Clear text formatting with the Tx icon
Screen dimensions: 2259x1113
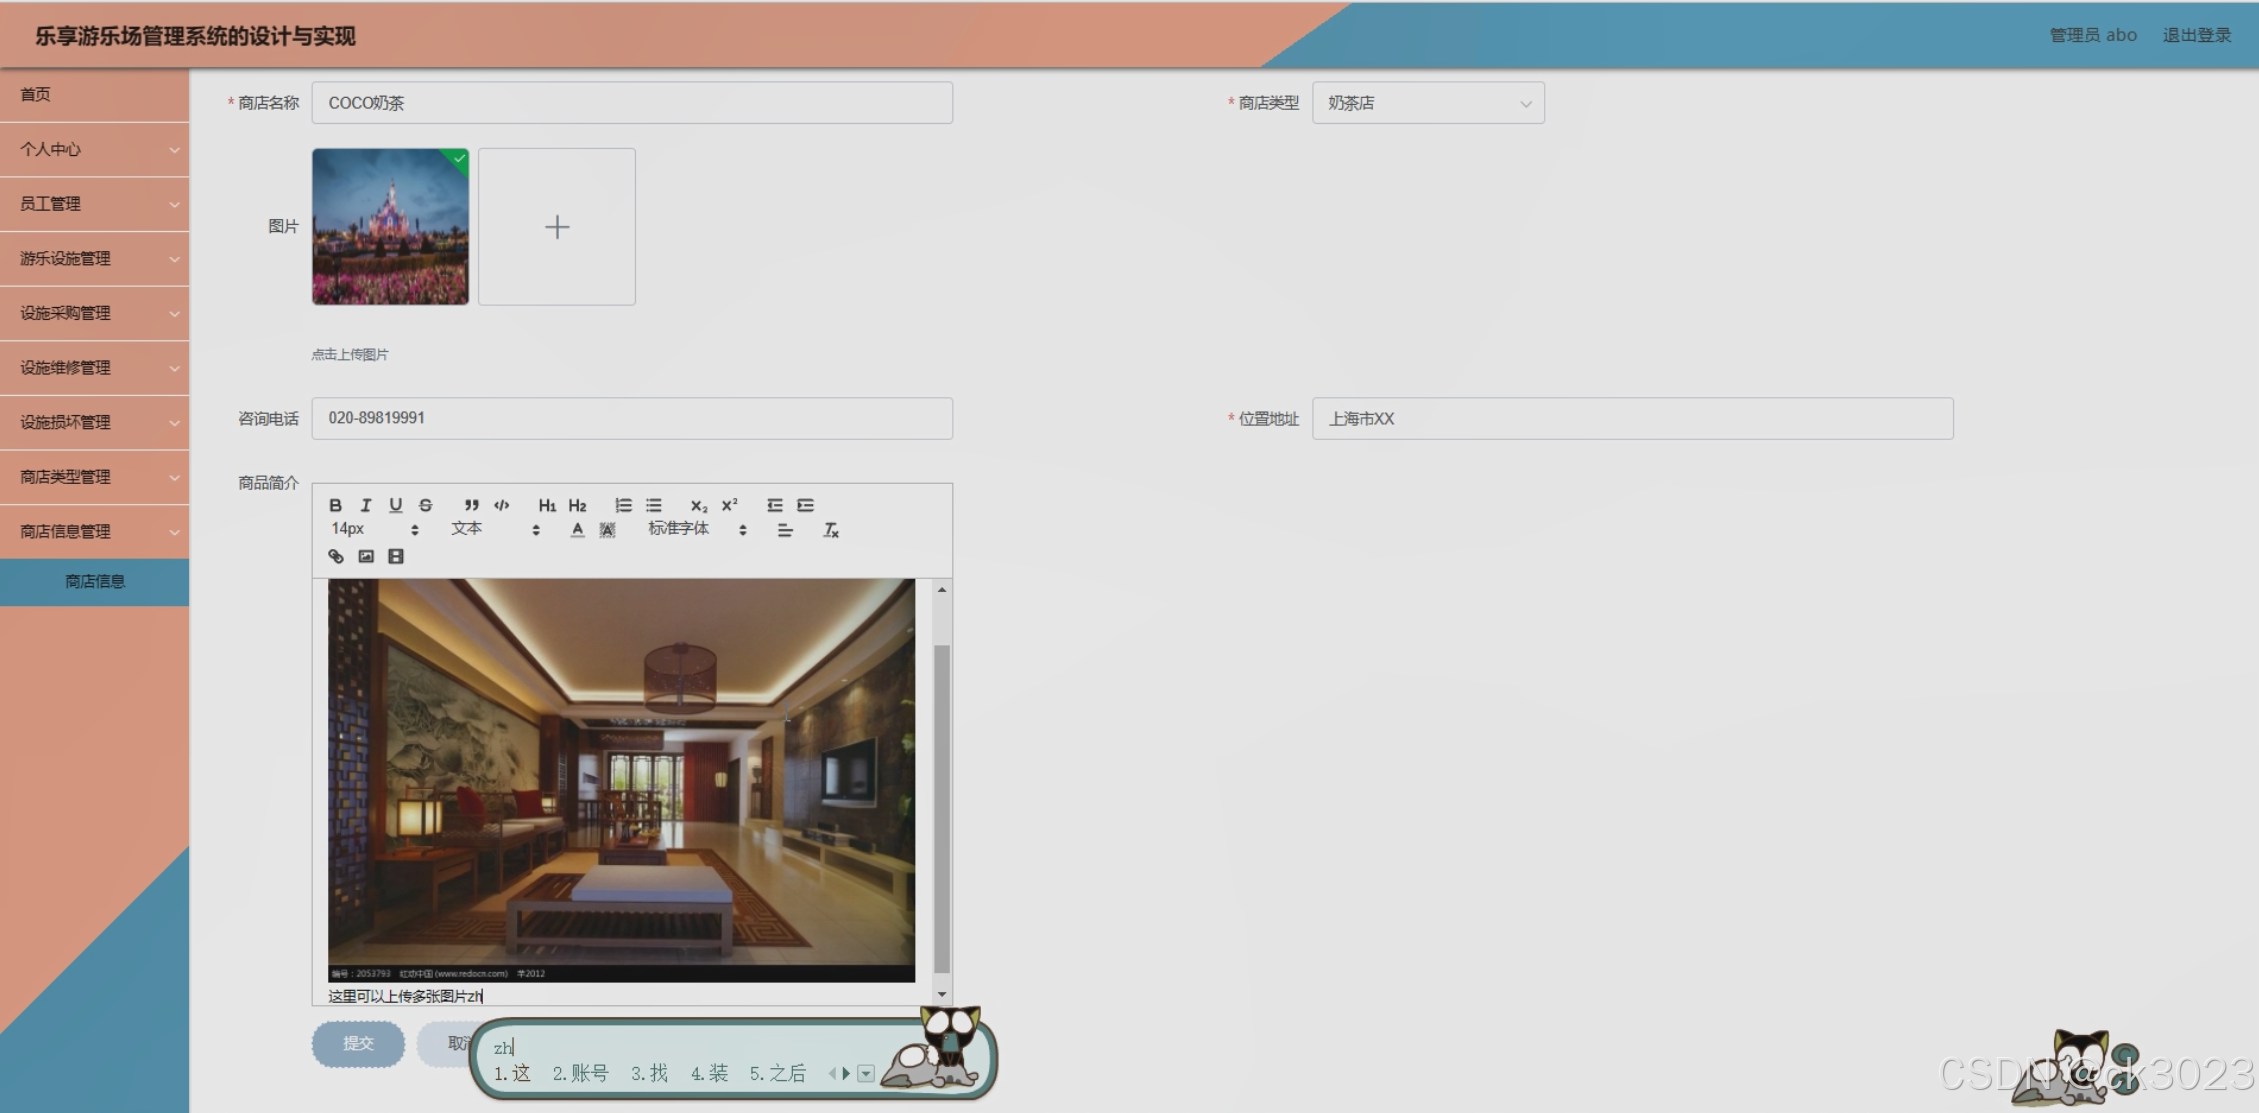(x=830, y=530)
